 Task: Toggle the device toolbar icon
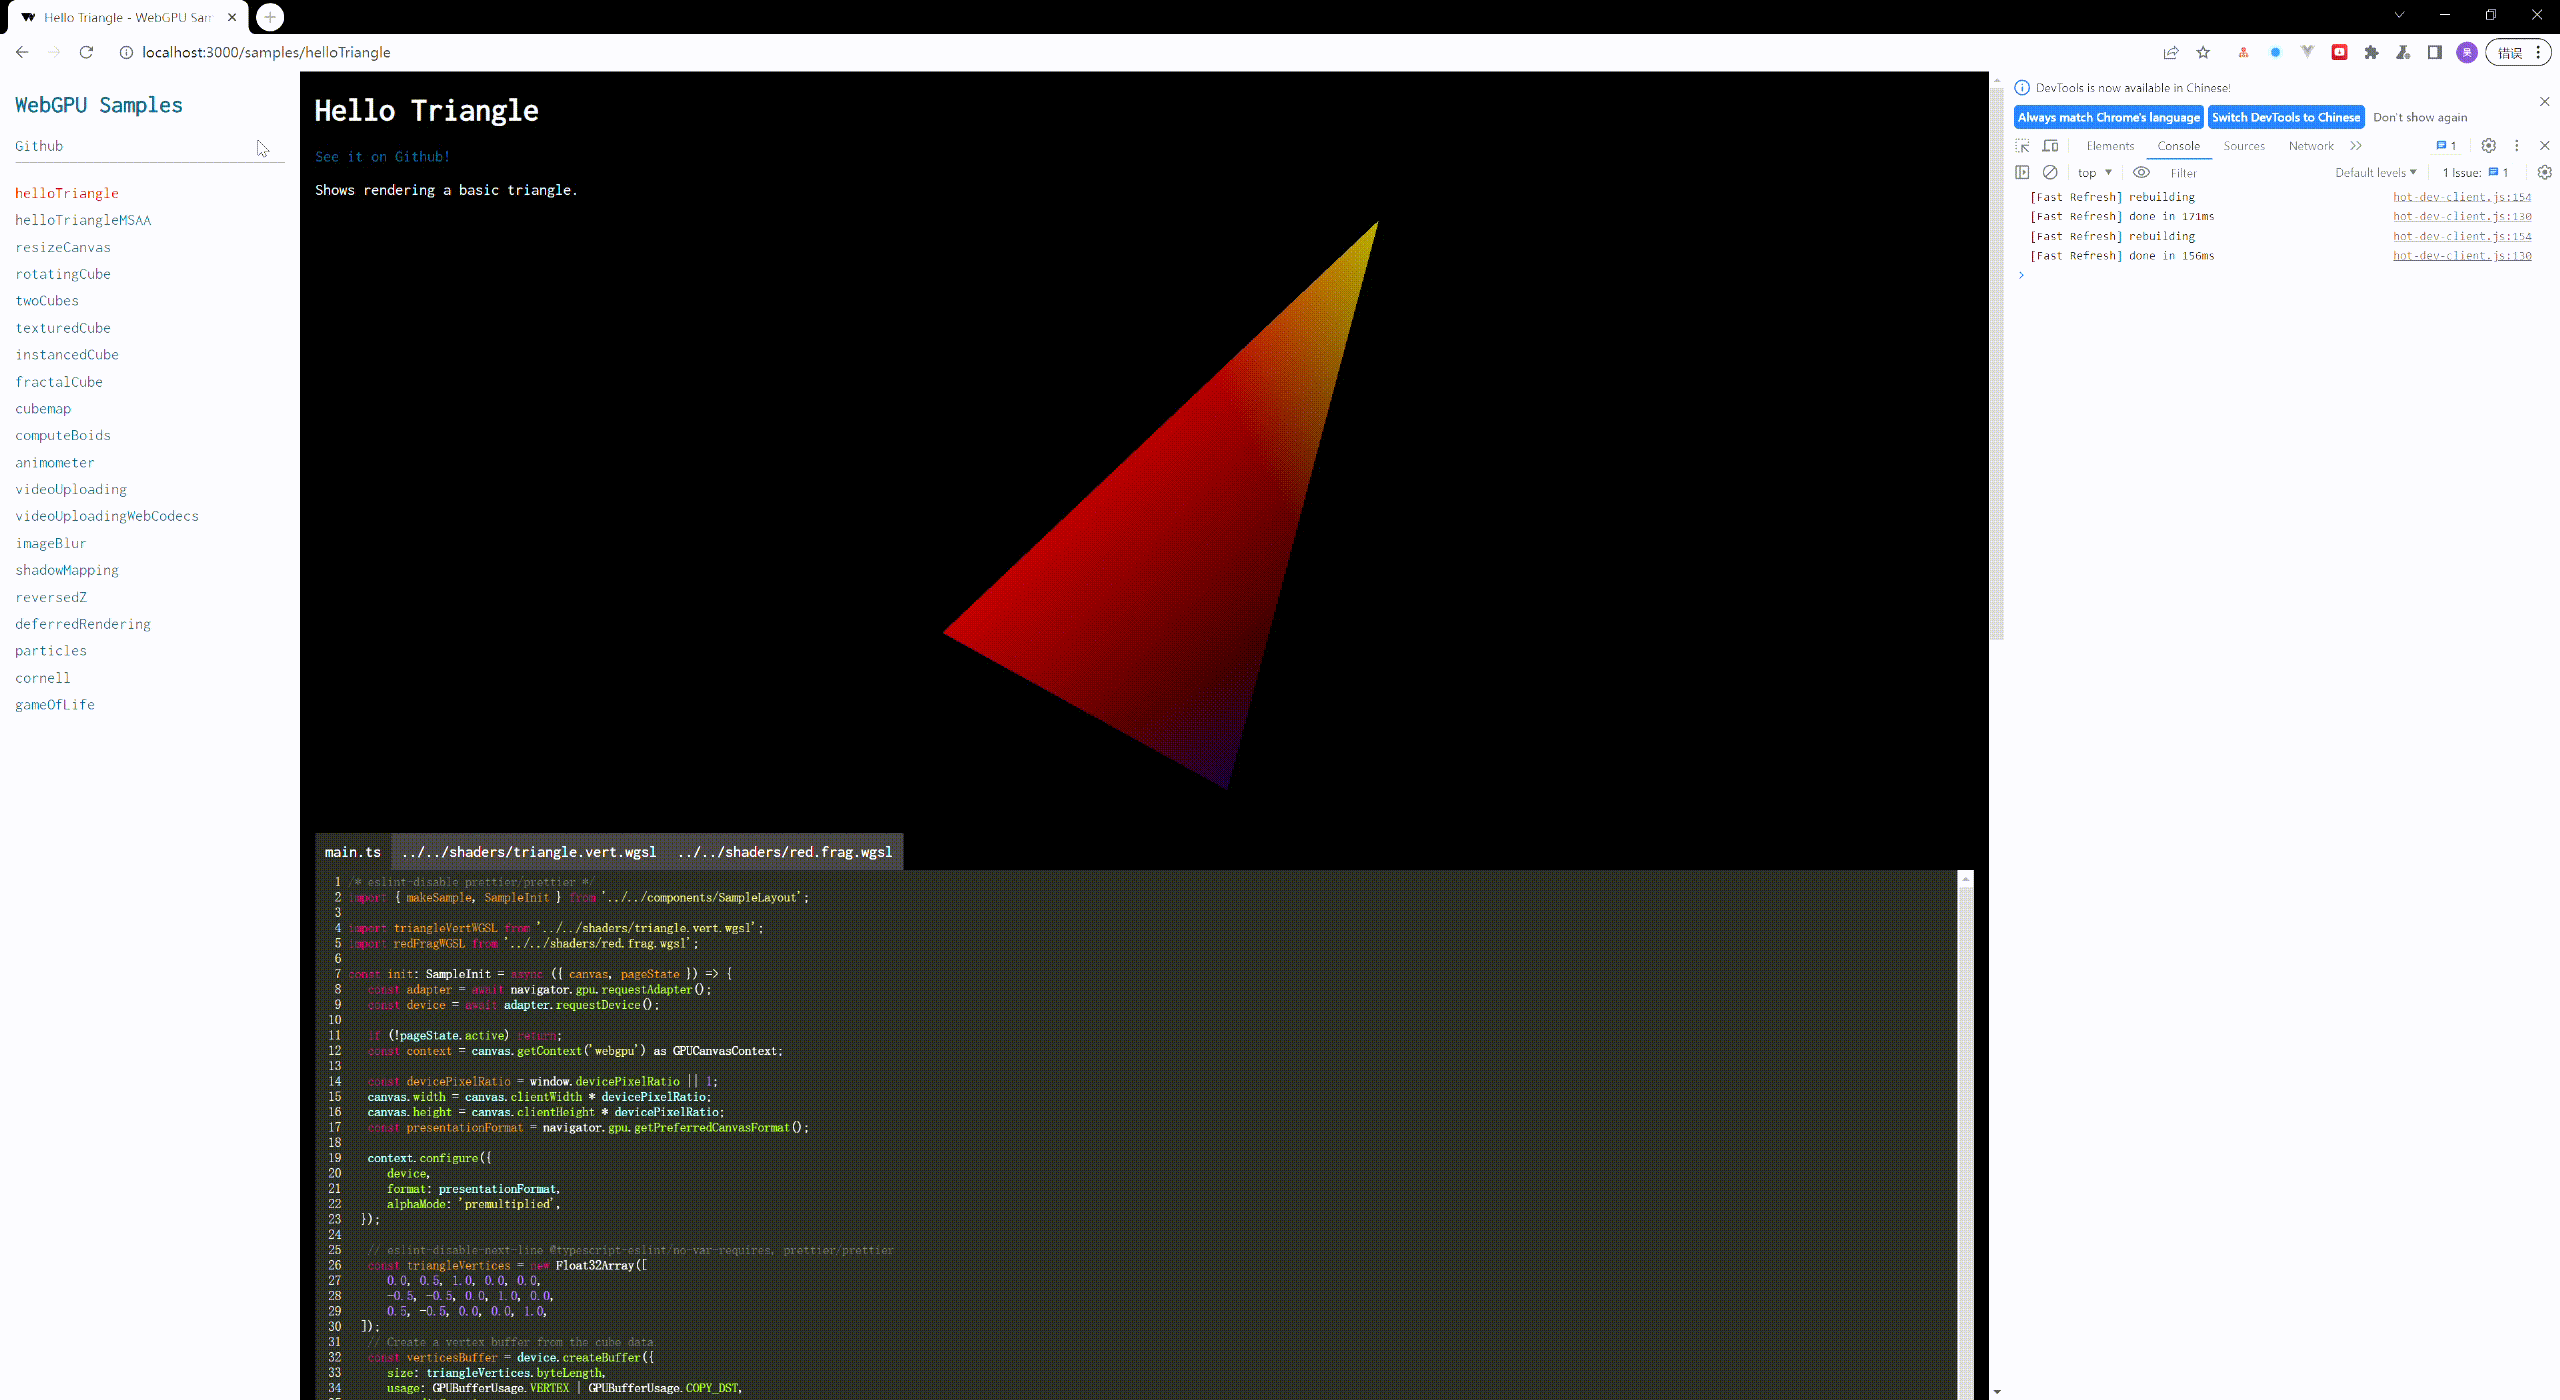point(2050,146)
